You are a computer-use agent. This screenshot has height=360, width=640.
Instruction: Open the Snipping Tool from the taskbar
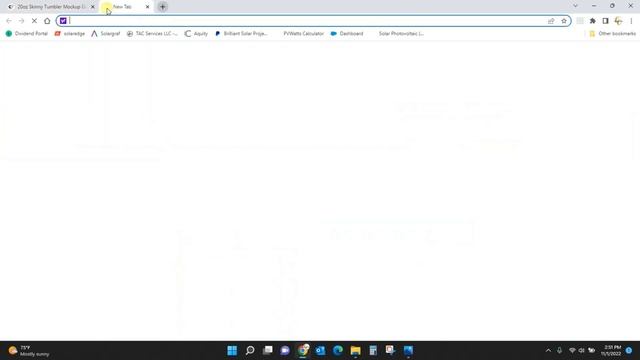[x=391, y=350]
